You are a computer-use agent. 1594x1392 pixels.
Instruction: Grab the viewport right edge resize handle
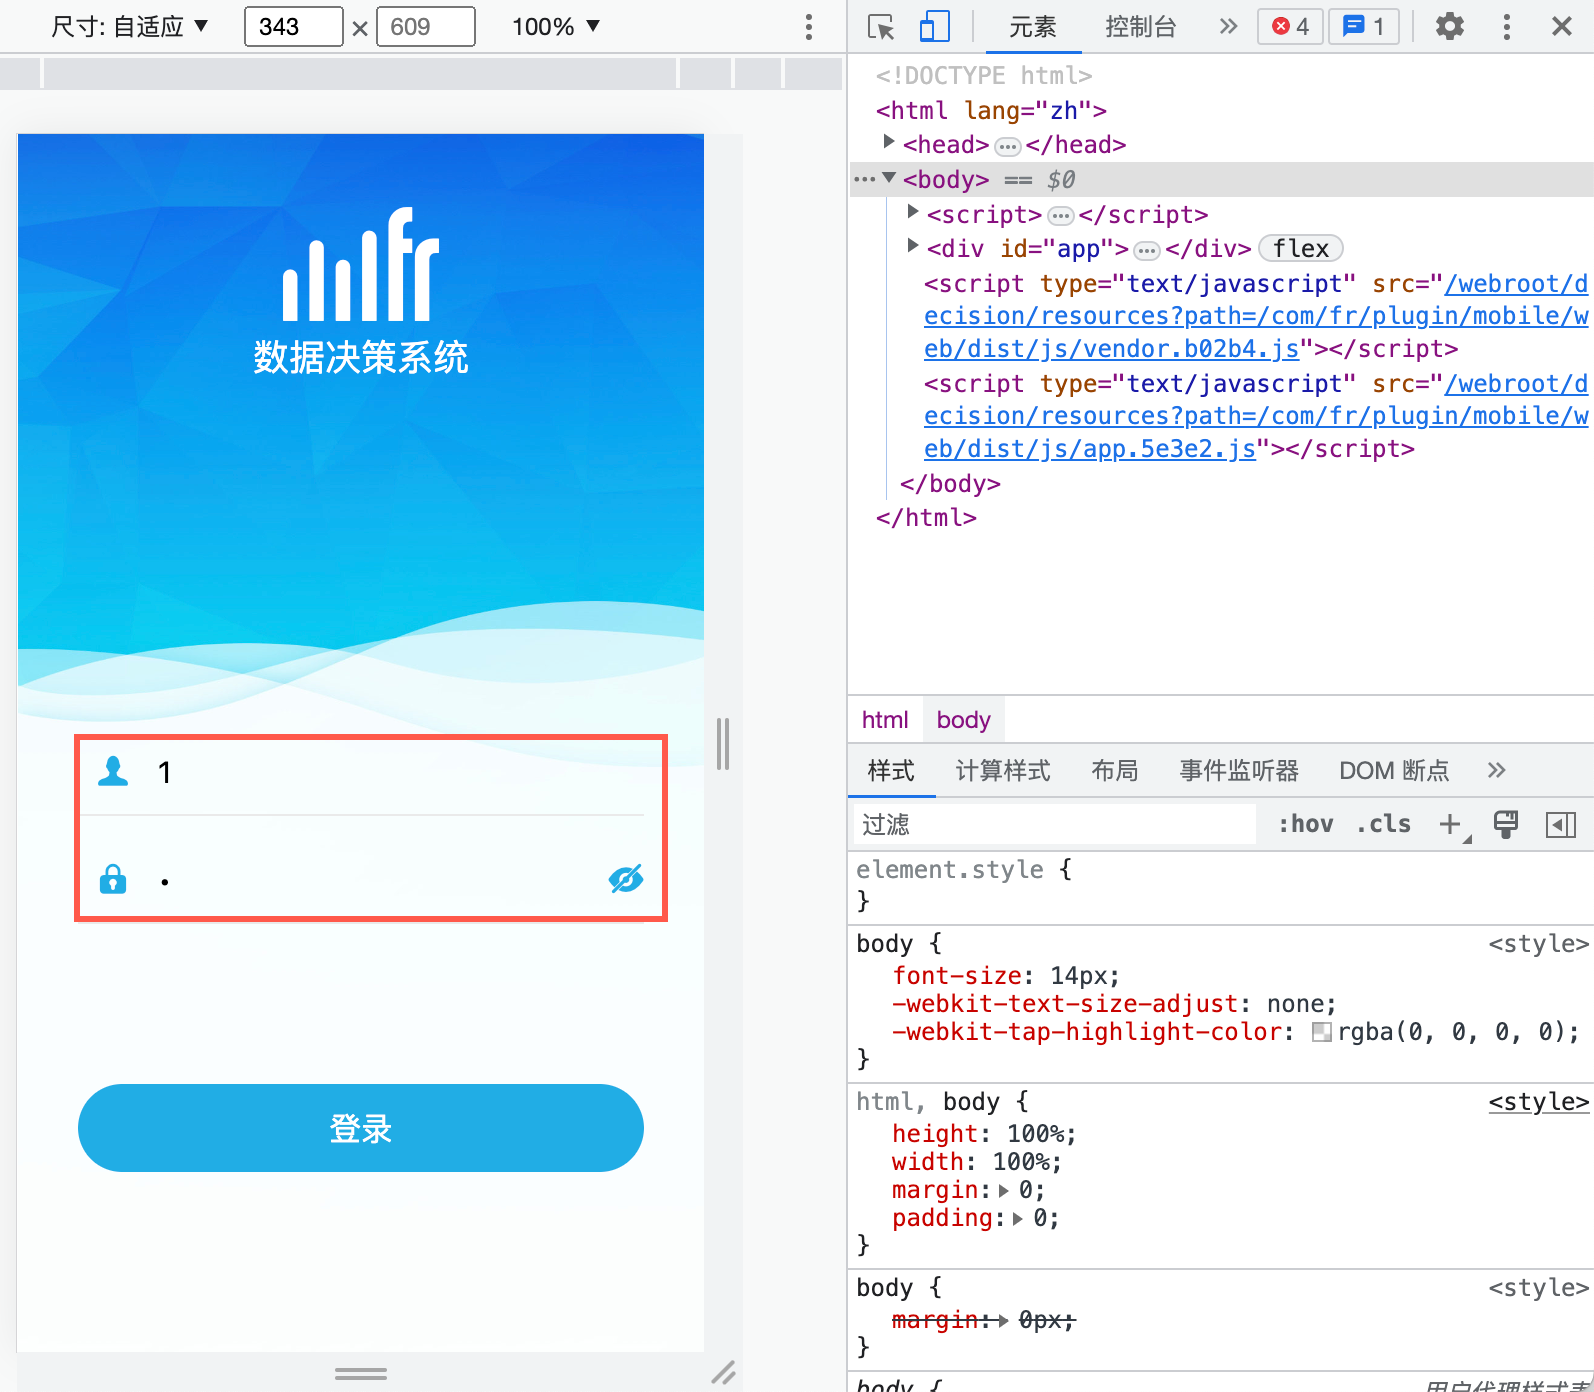click(723, 743)
